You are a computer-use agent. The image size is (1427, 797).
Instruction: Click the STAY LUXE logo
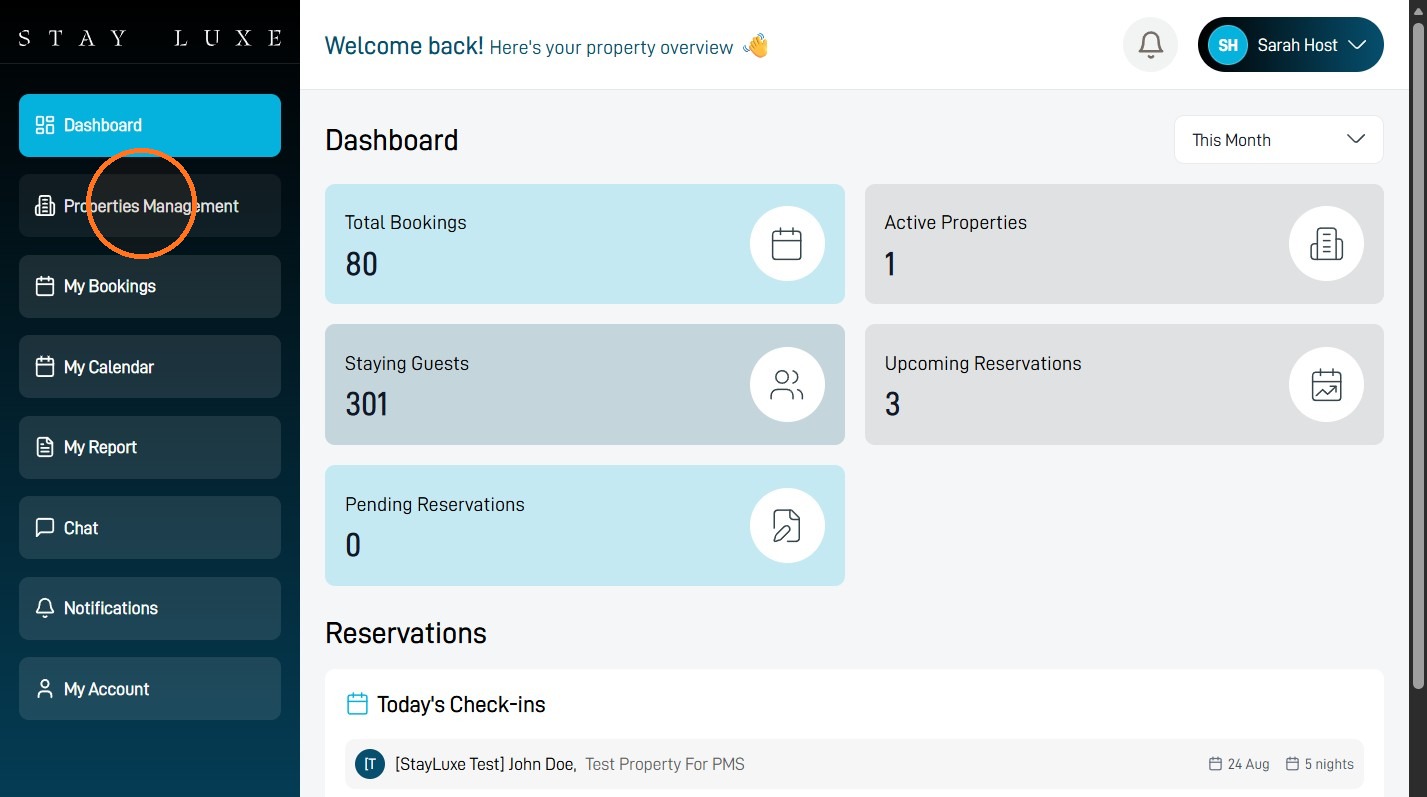[150, 39]
